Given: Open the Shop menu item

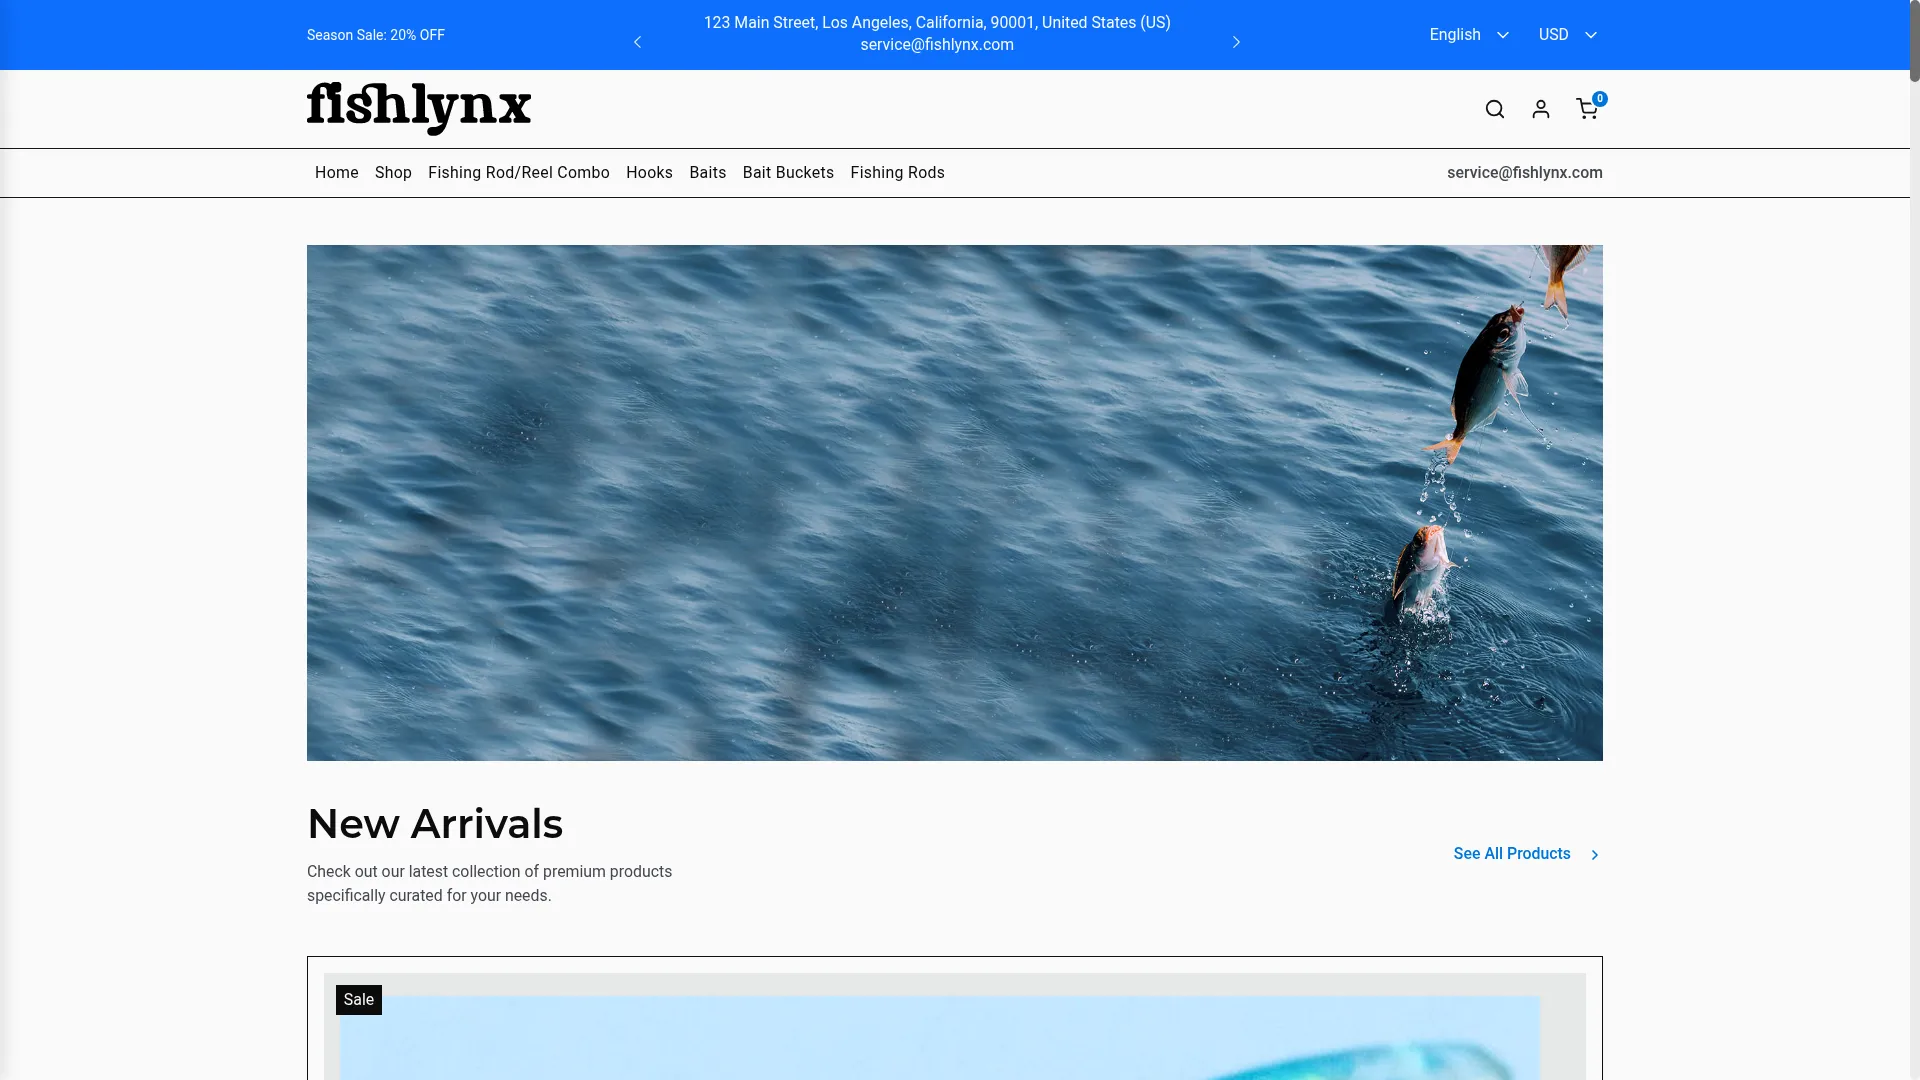Looking at the screenshot, I should 393,173.
